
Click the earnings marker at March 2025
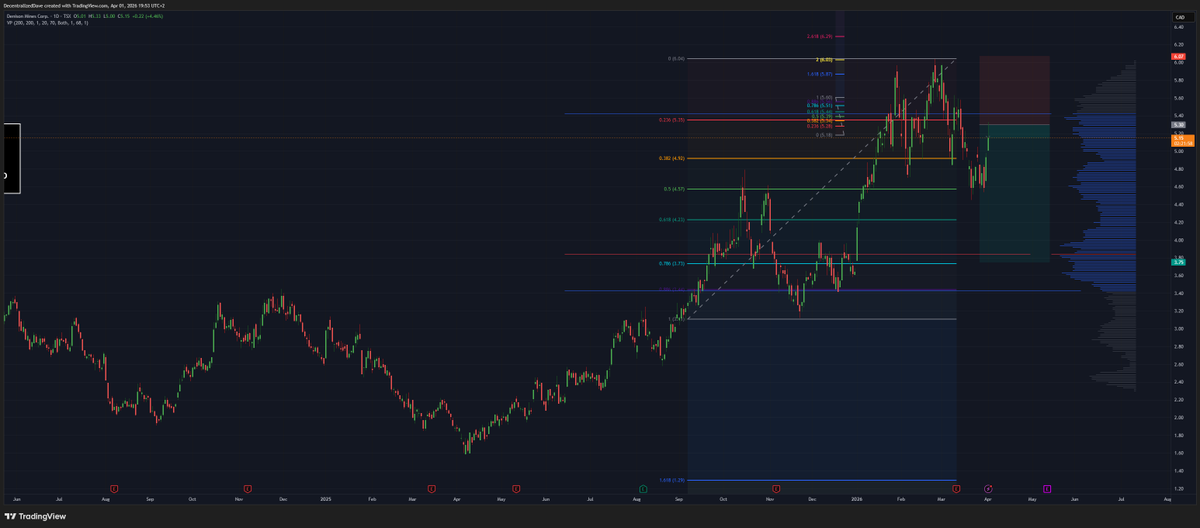(431, 488)
